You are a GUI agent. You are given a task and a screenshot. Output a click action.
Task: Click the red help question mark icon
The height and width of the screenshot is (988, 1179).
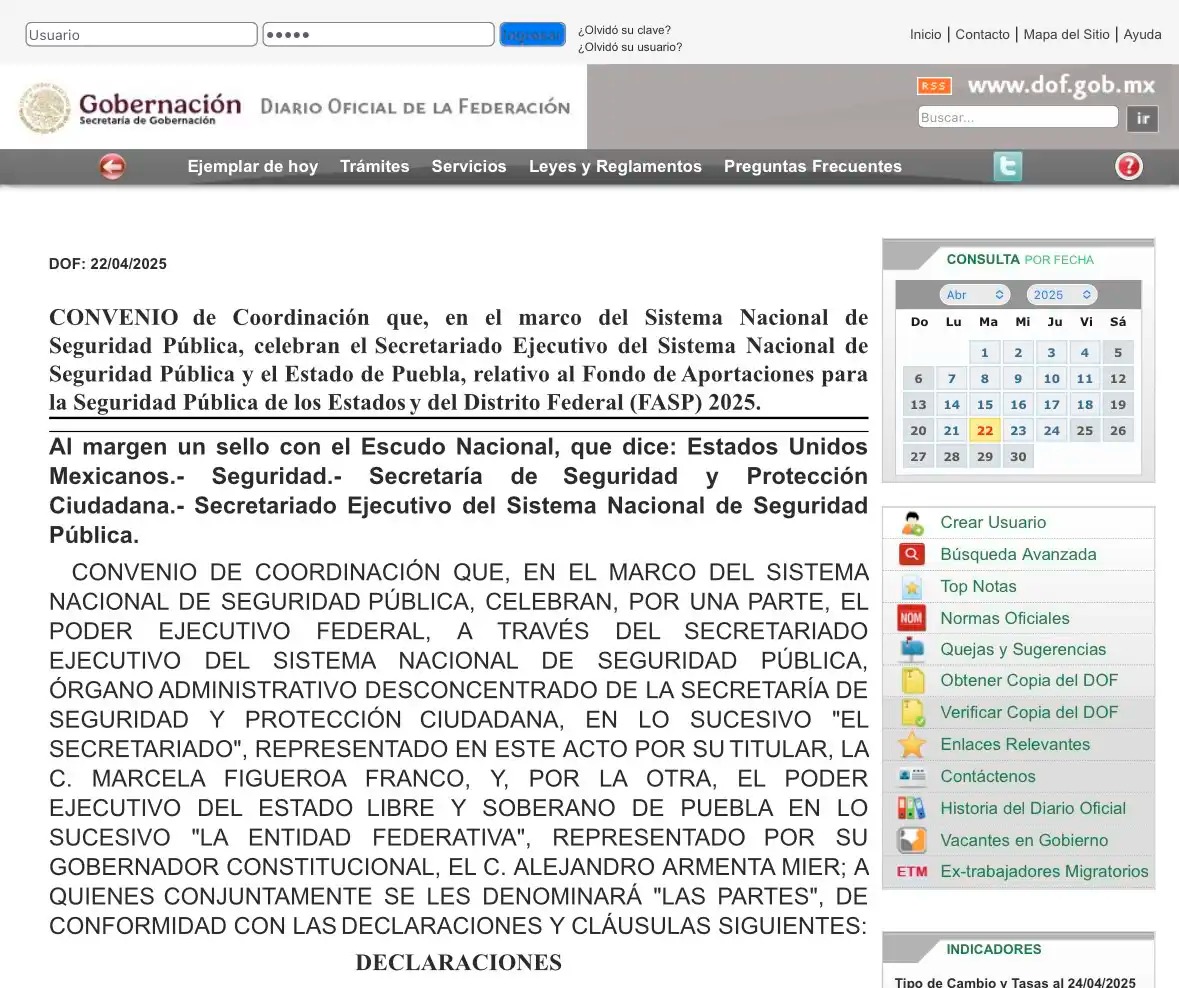tap(1129, 166)
